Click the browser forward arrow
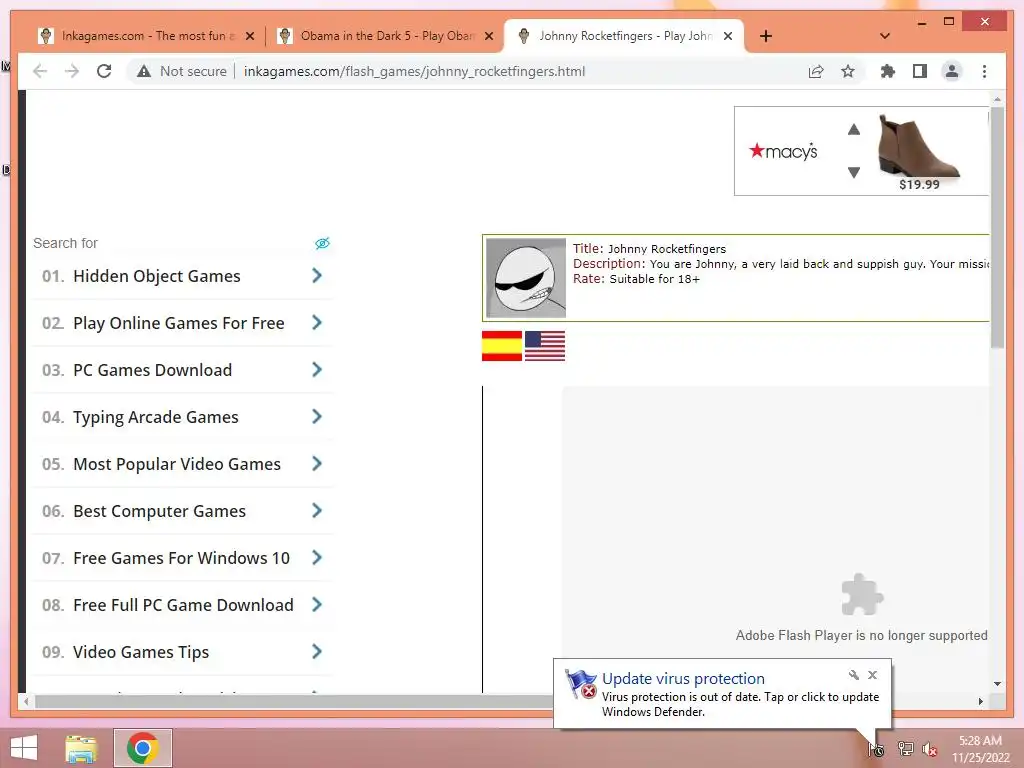Image resolution: width=1024 pixels, height=768 pixels. point(72,71)
